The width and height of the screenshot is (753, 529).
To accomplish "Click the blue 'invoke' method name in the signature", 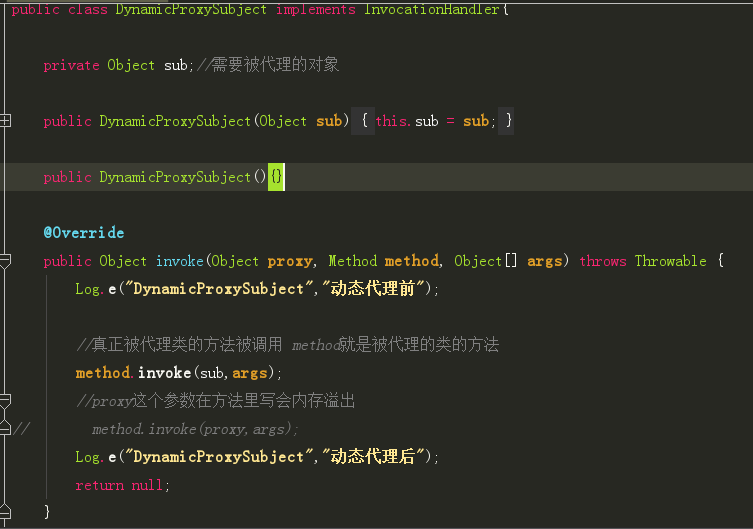I will pos(180,261).
